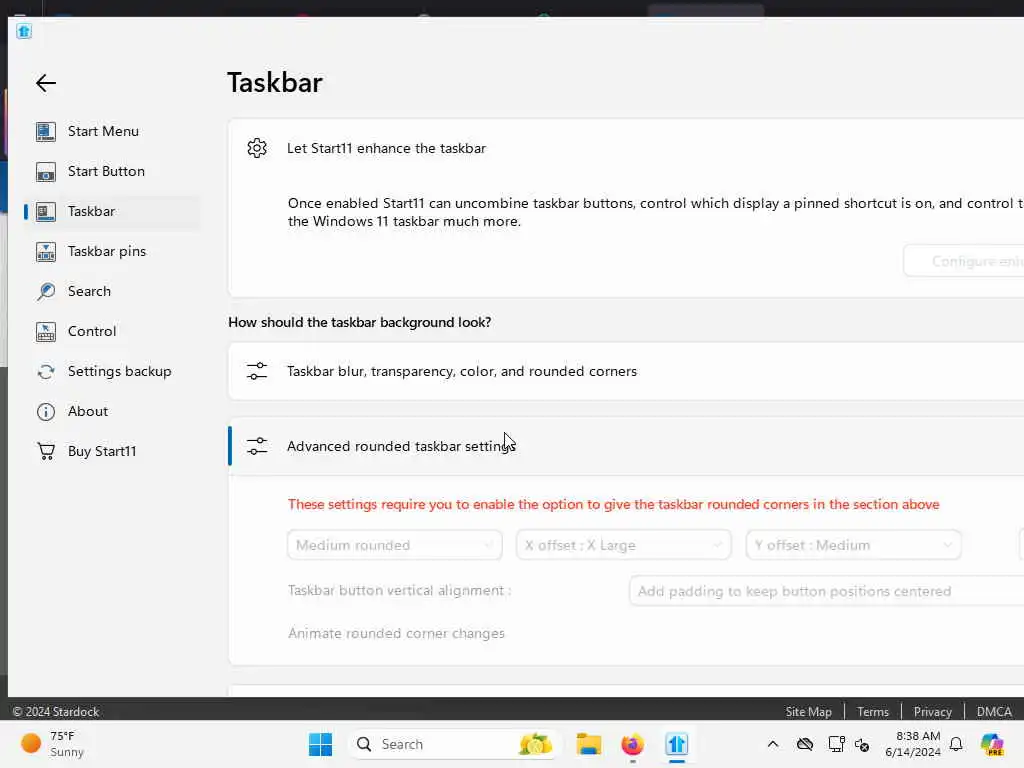
Task: Open the Privacy link
Action: coord(933,712)
